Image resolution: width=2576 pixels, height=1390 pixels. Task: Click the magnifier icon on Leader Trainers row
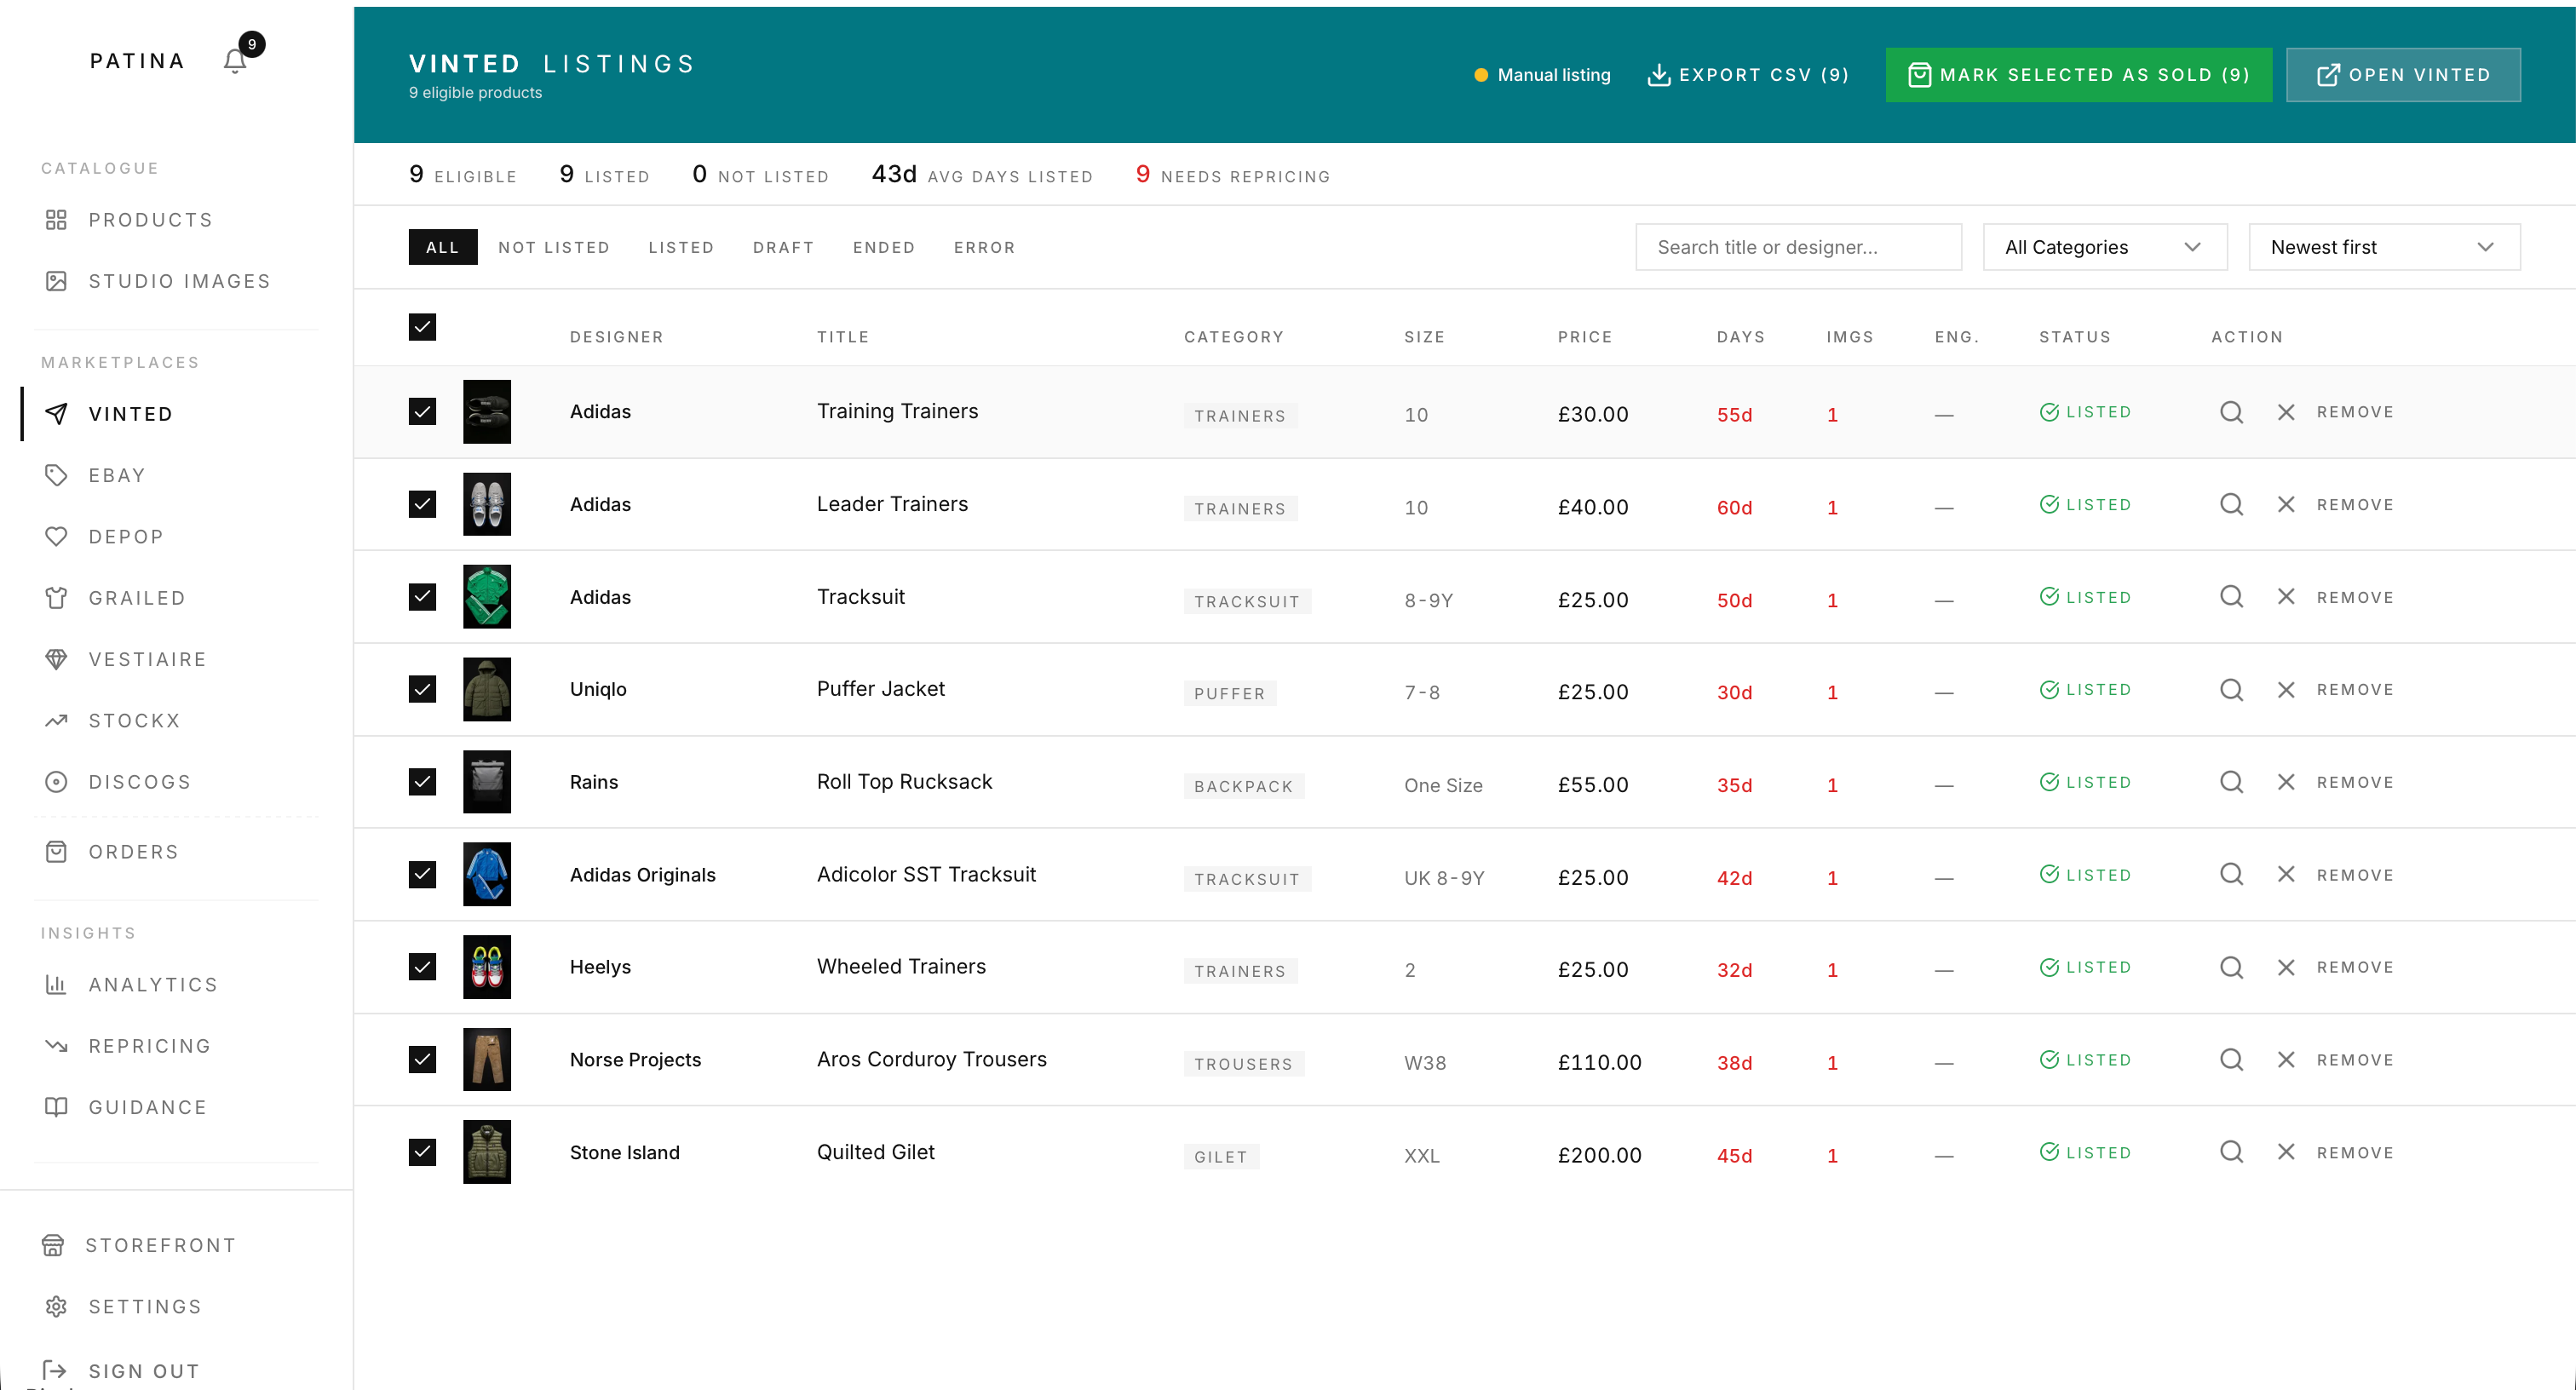(2231, 504)
